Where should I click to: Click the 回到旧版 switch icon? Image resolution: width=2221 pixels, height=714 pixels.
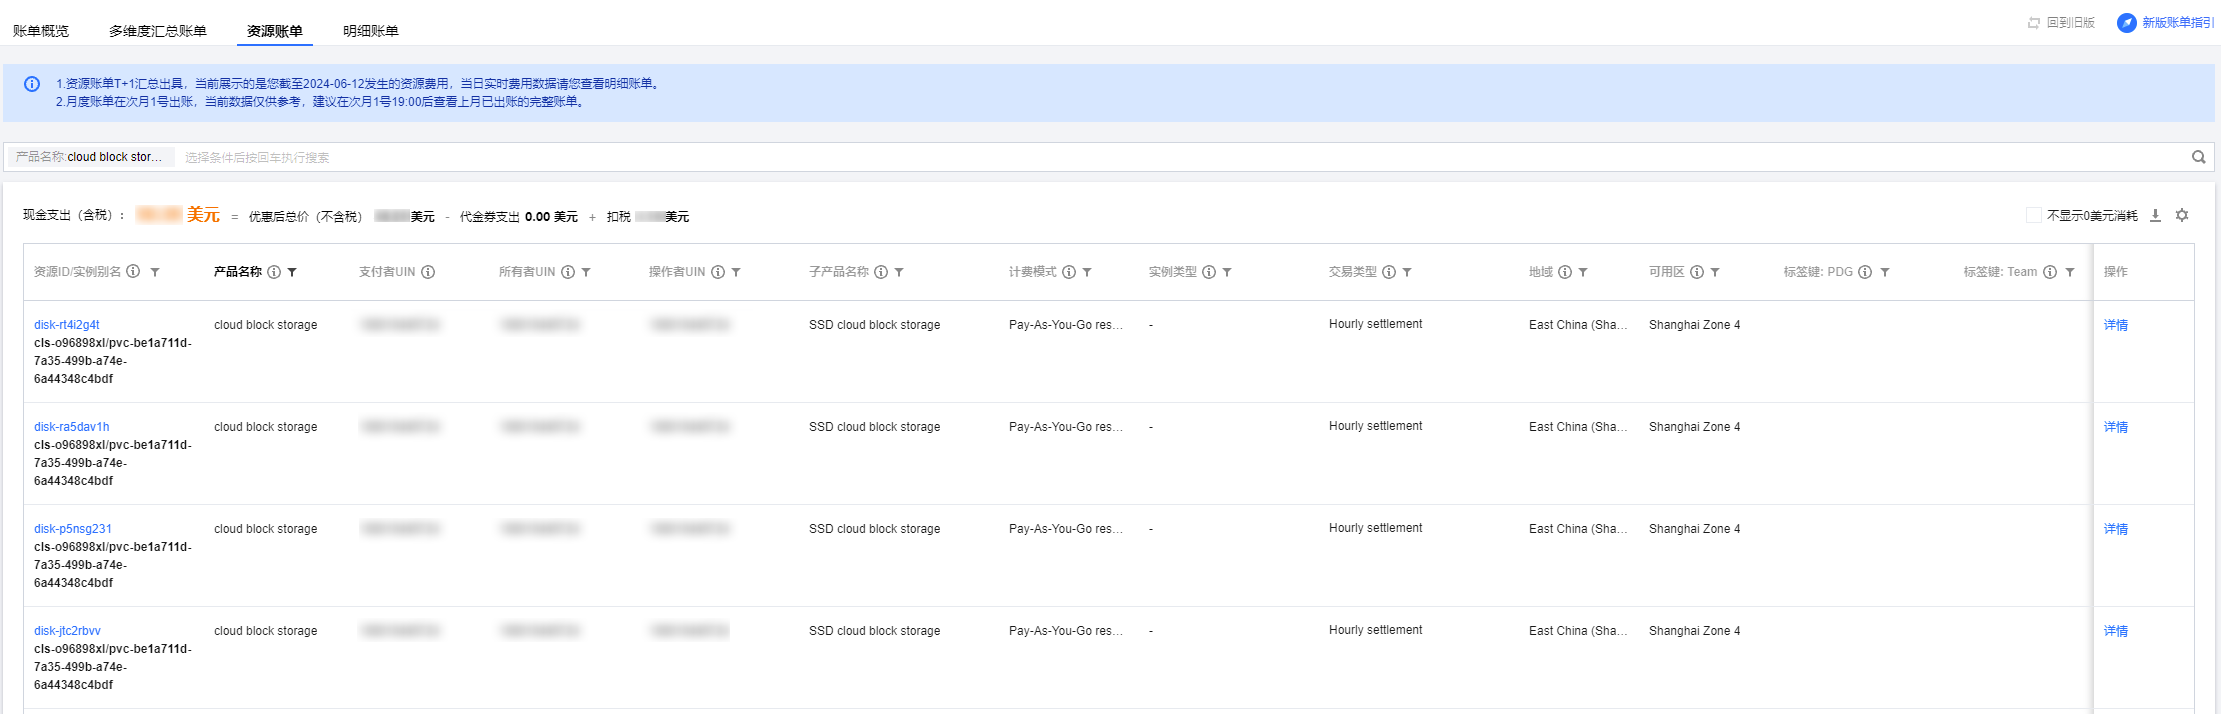(2033, 23)
